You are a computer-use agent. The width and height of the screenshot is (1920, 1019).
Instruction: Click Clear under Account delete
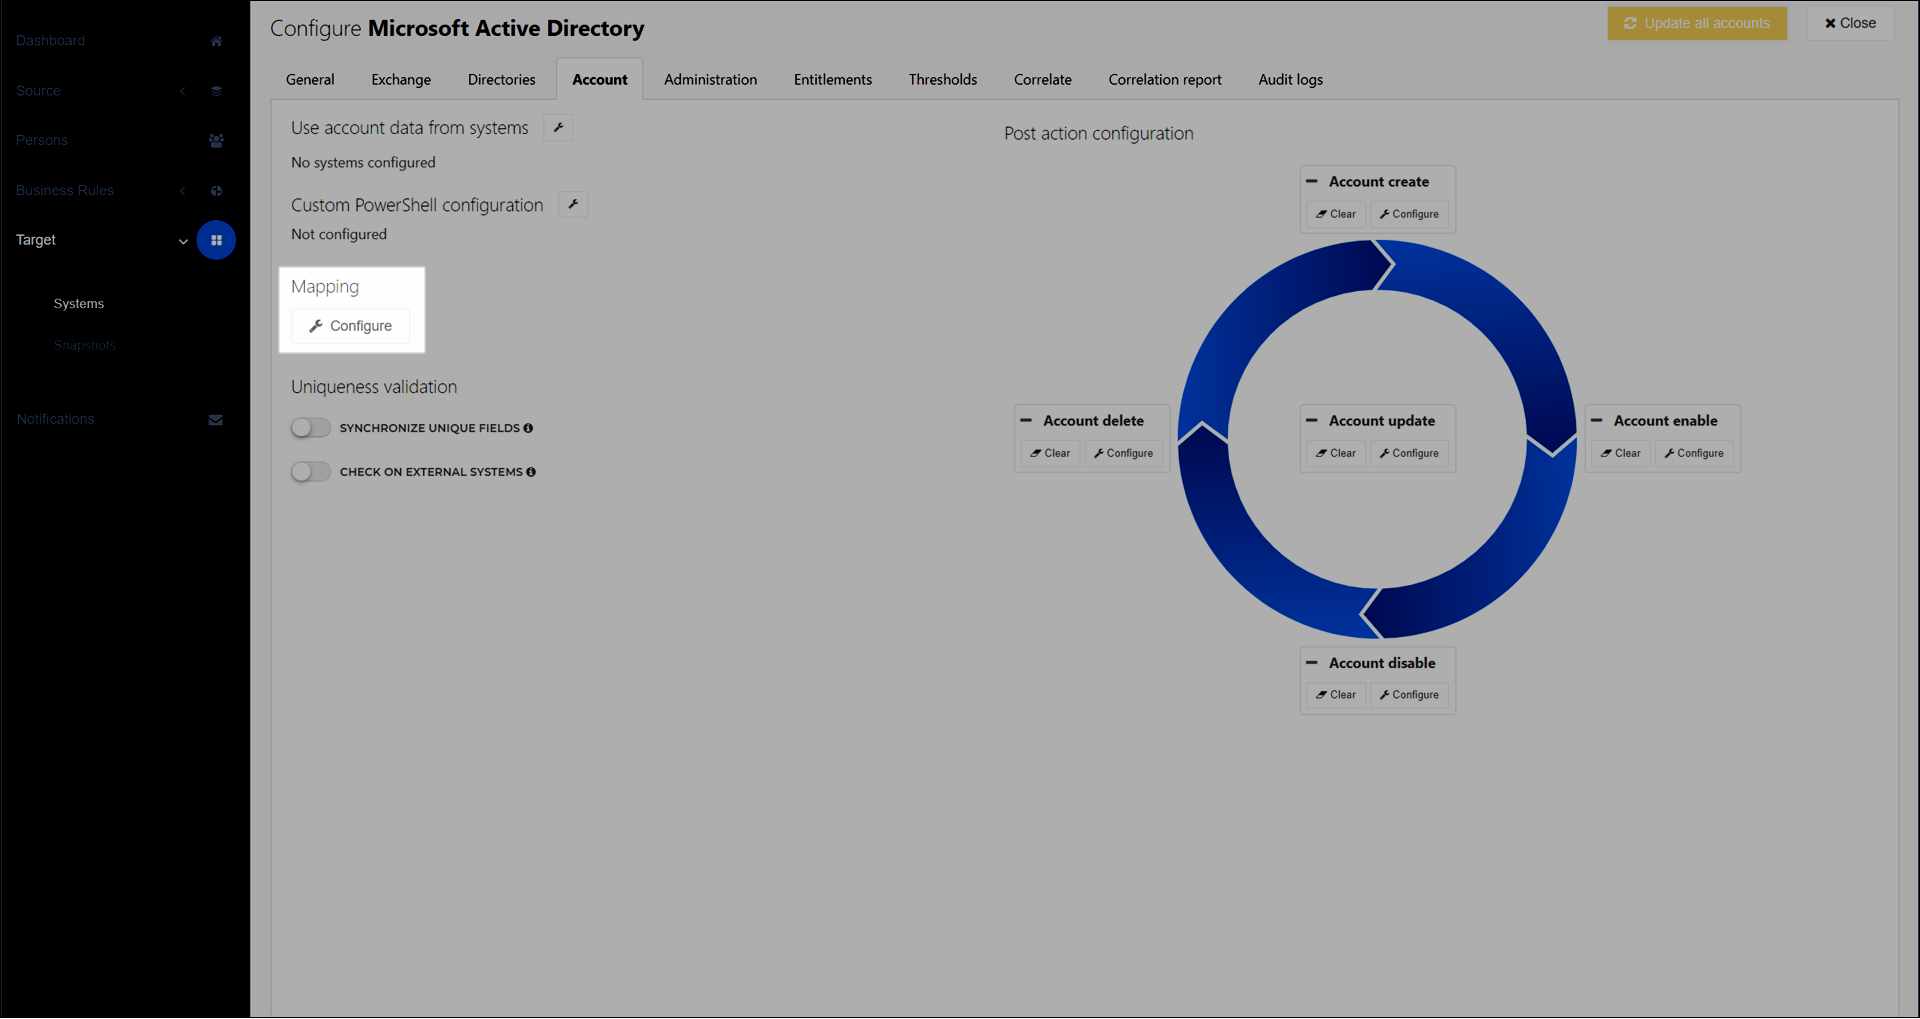tap(1050, 453)
